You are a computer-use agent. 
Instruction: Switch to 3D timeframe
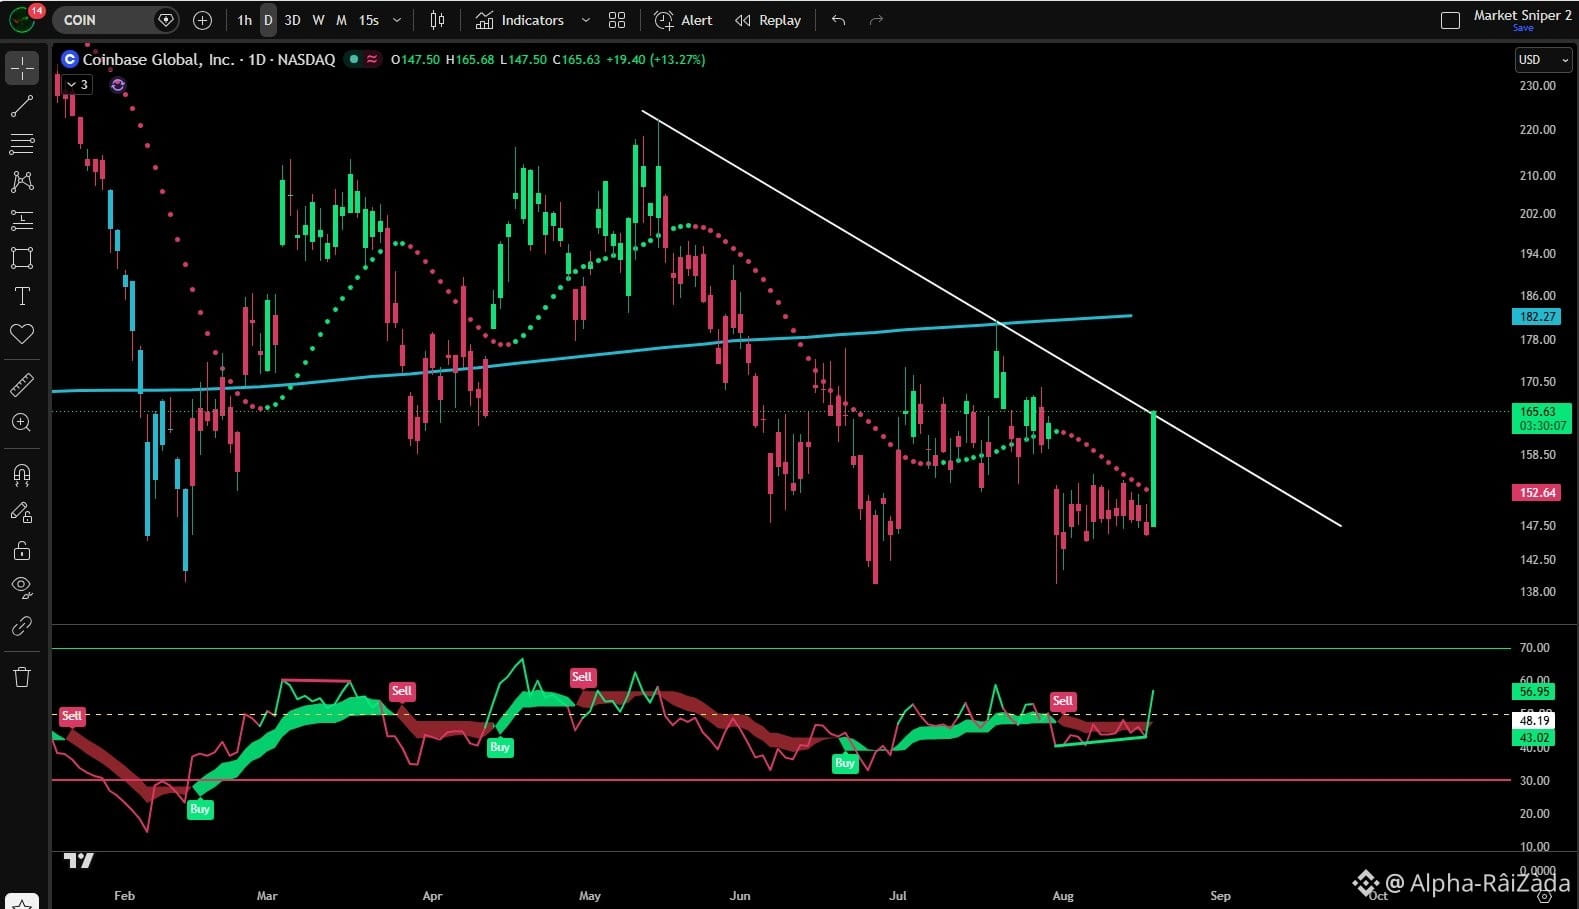point(292,20)
